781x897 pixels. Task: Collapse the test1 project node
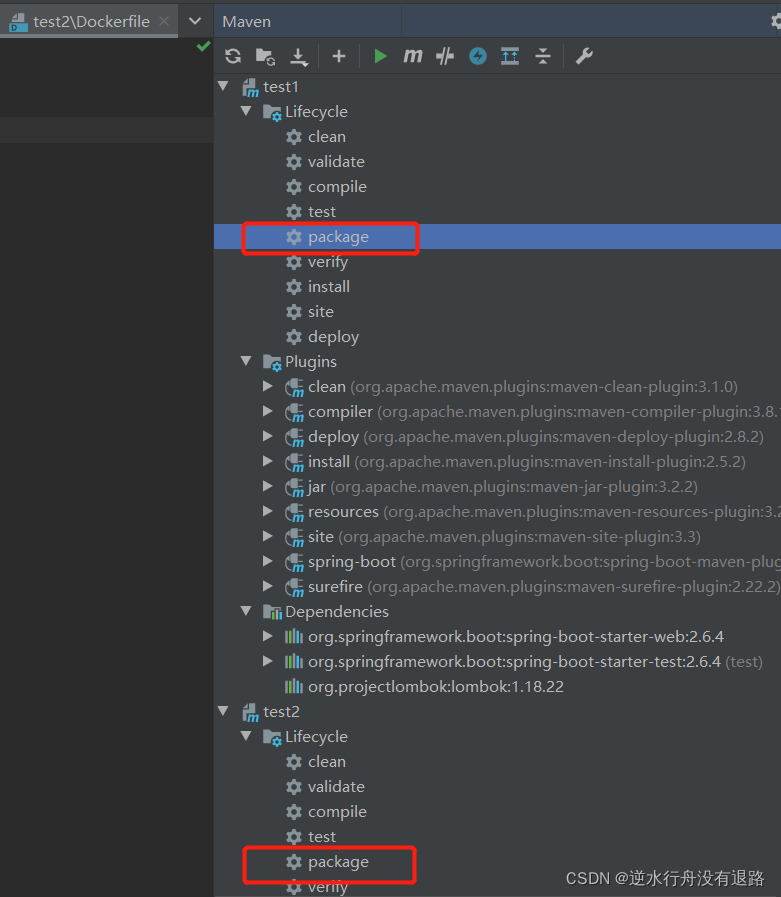pyautogui.click(x=224, y=86)
